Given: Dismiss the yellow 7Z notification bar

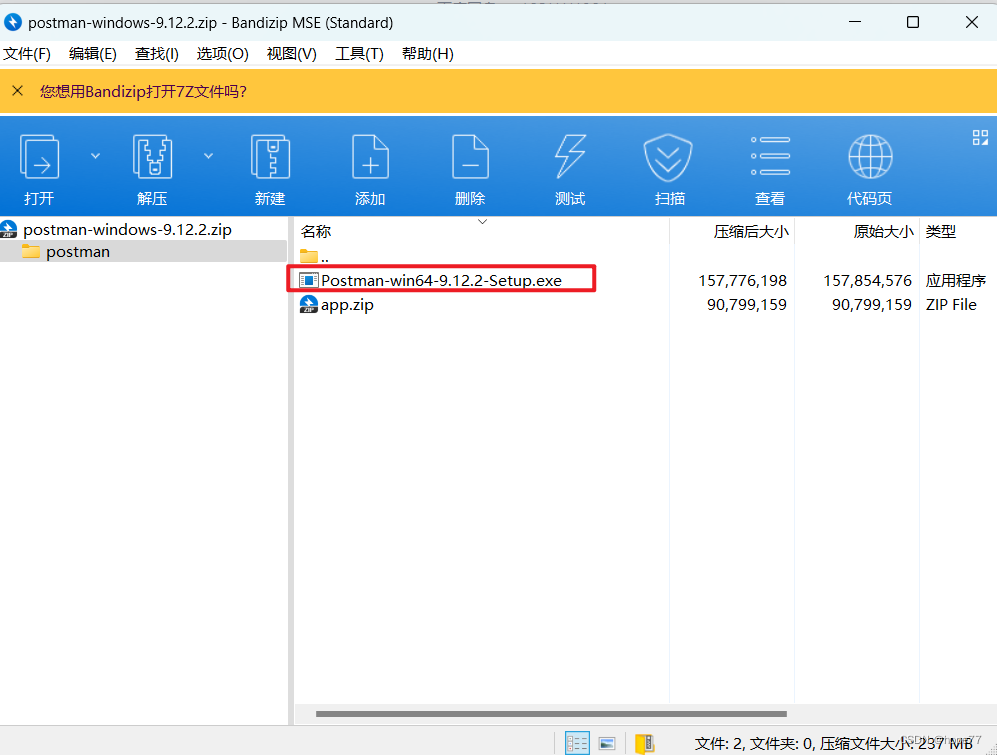Looking at the screenshot, I should point(18,91).
